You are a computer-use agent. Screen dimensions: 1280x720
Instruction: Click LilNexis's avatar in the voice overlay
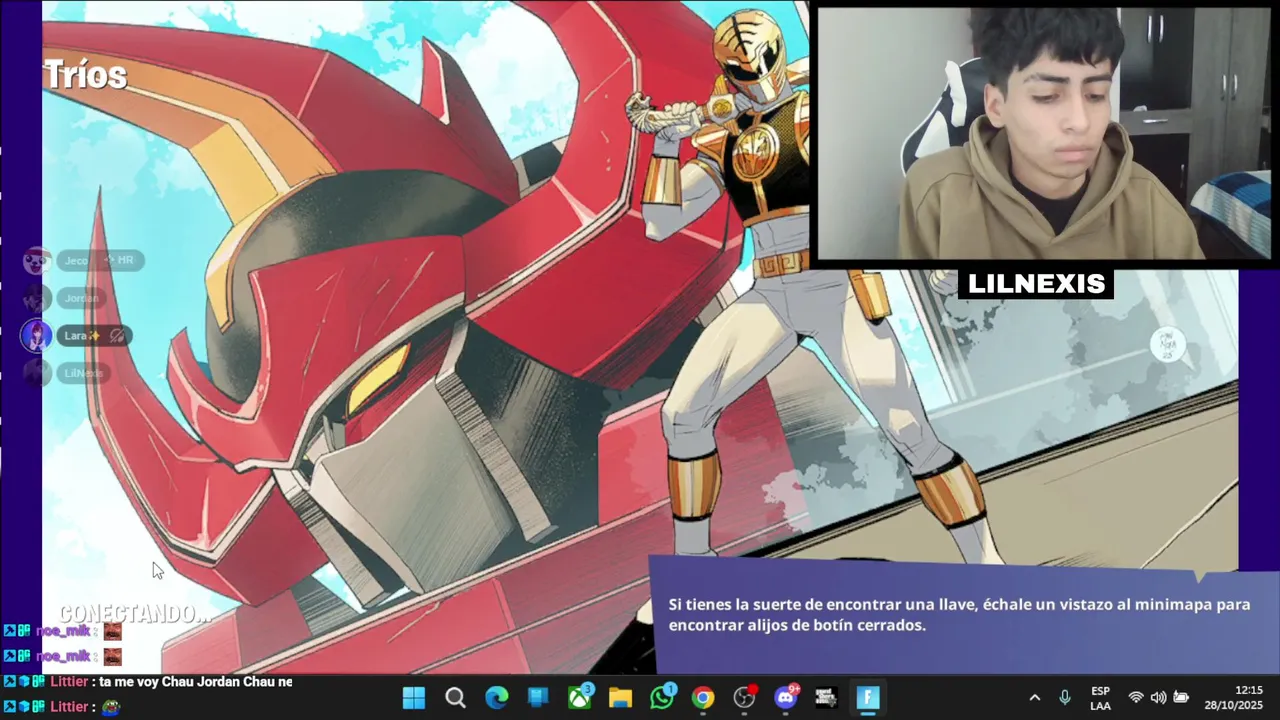tap(37, 373)
